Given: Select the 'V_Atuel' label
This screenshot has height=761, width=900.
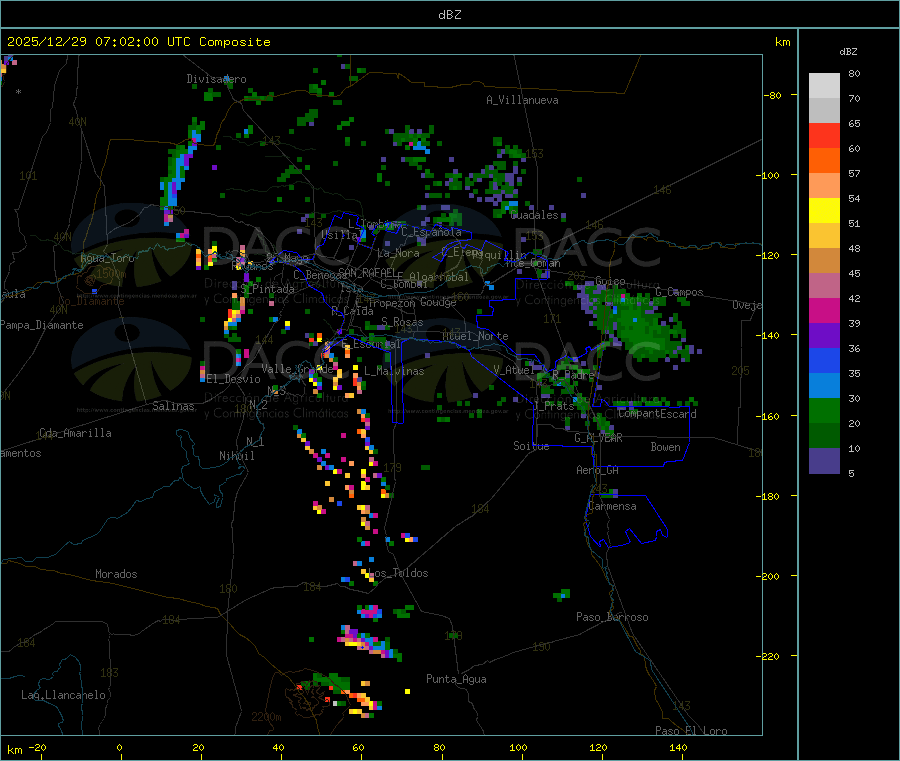Looking at the screenshot, I should pos(514,370).
